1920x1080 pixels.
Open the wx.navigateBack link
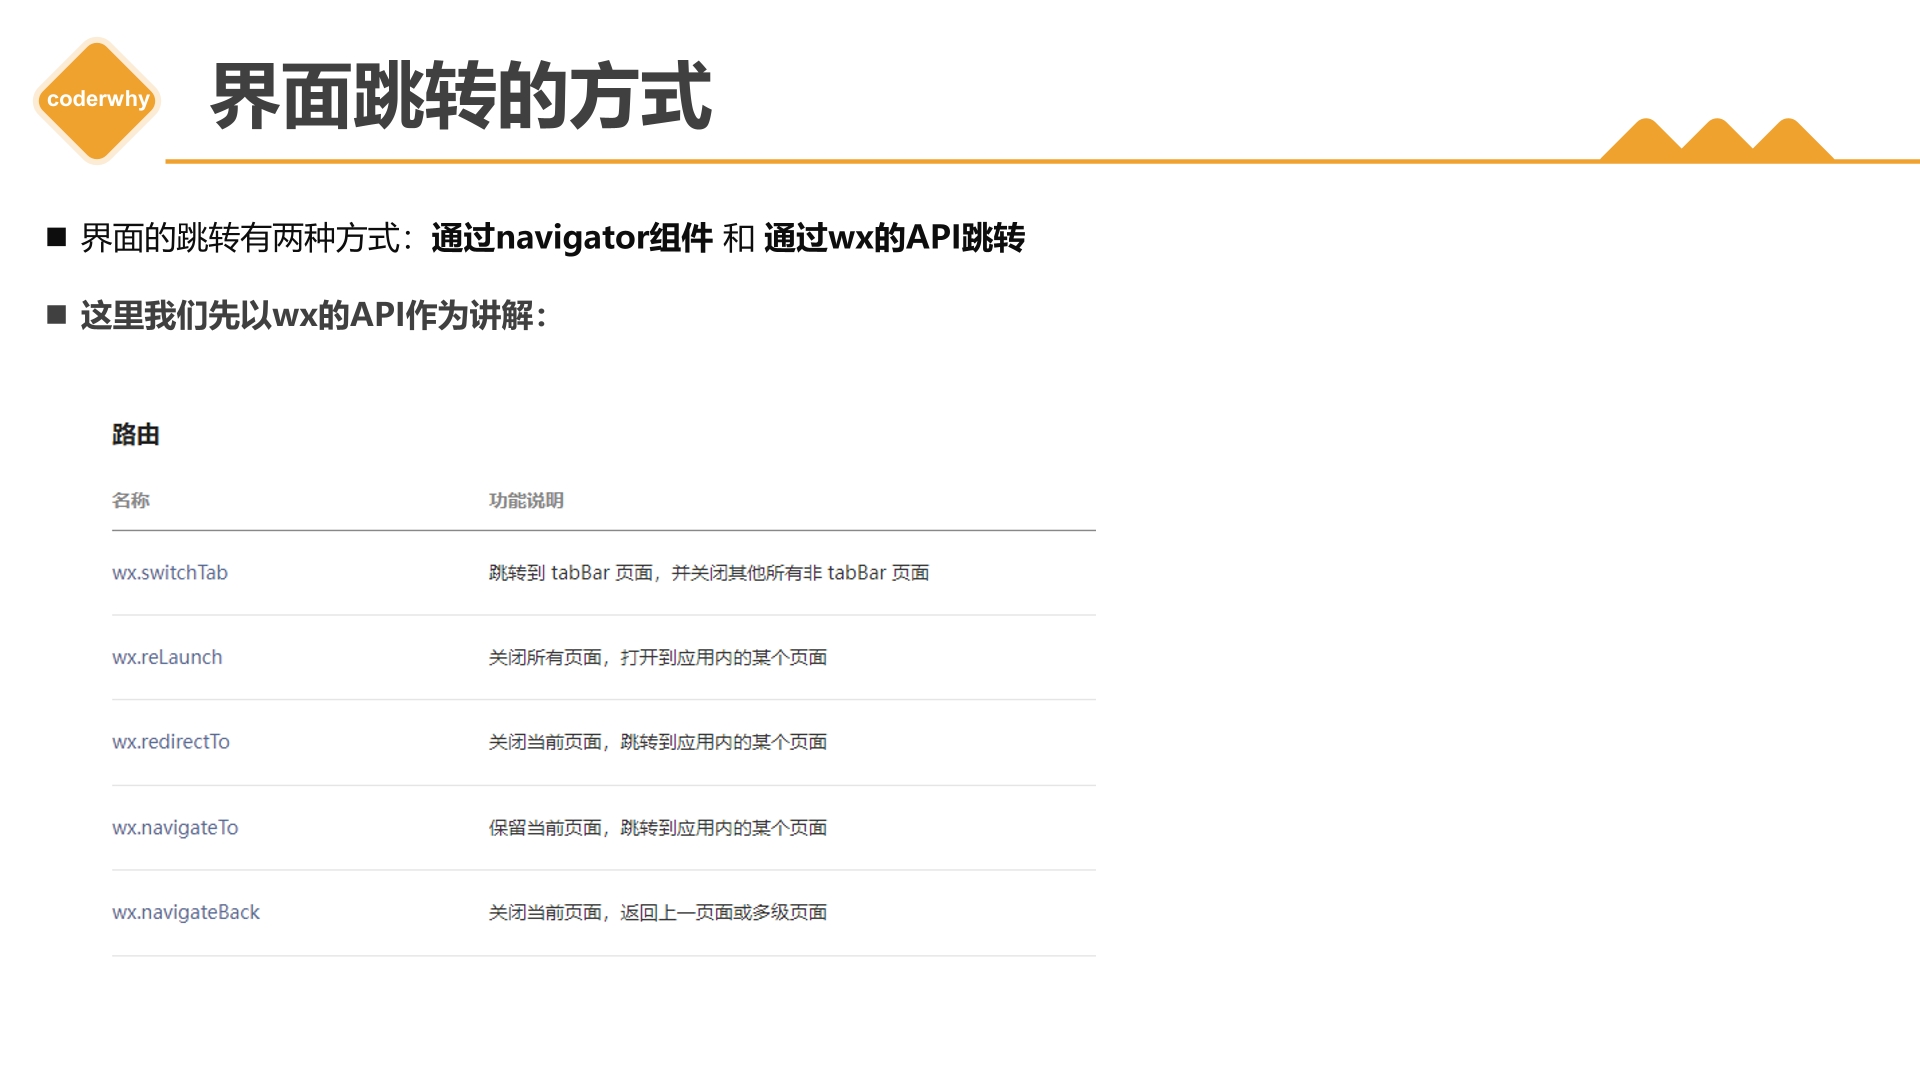(186, 912)
